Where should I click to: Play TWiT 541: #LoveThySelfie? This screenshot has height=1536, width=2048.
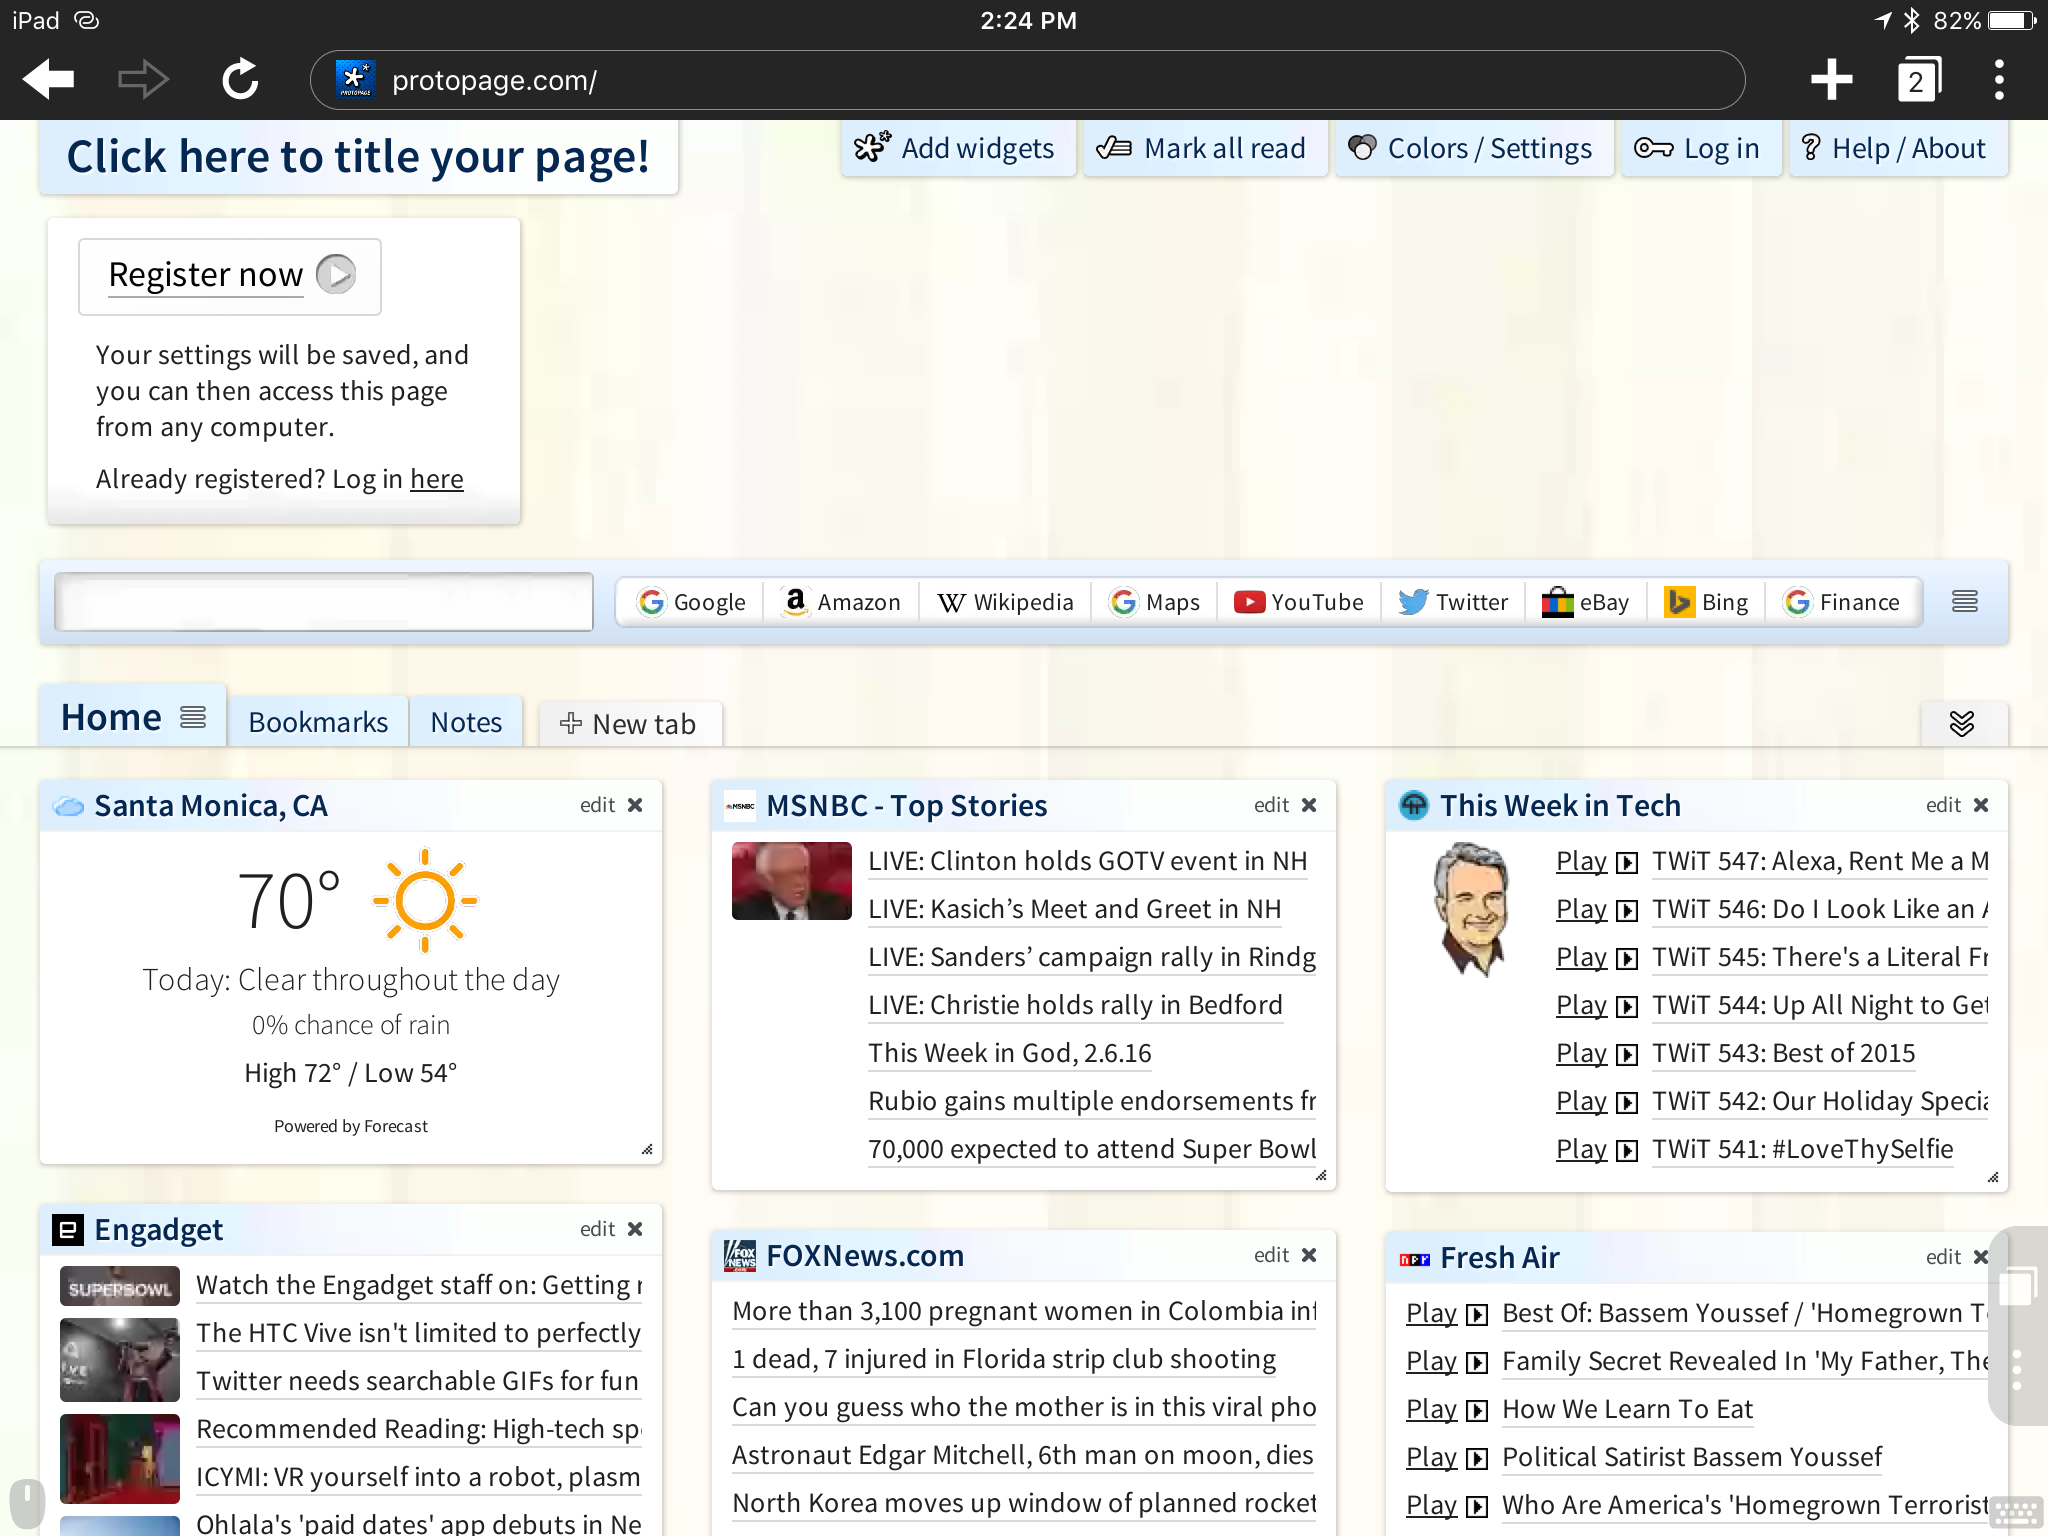click(1596, 1149)
